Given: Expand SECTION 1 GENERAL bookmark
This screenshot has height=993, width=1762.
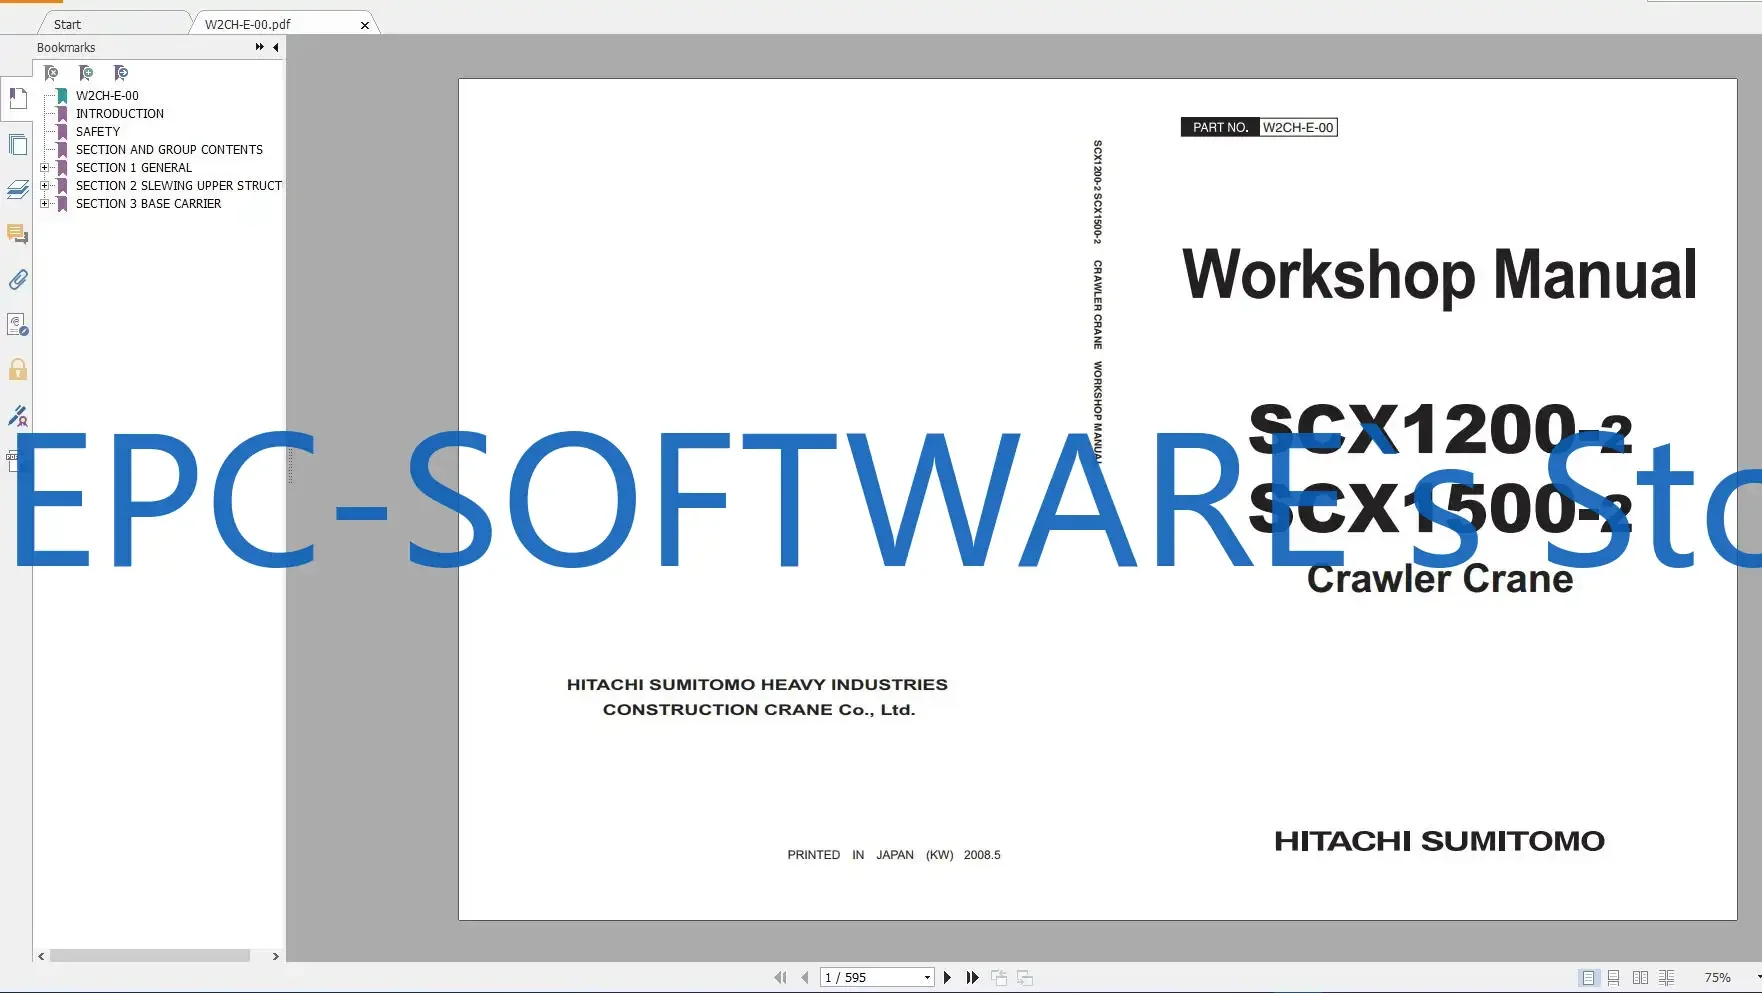Looking at the screenshot, I should (x=44, y=168).
